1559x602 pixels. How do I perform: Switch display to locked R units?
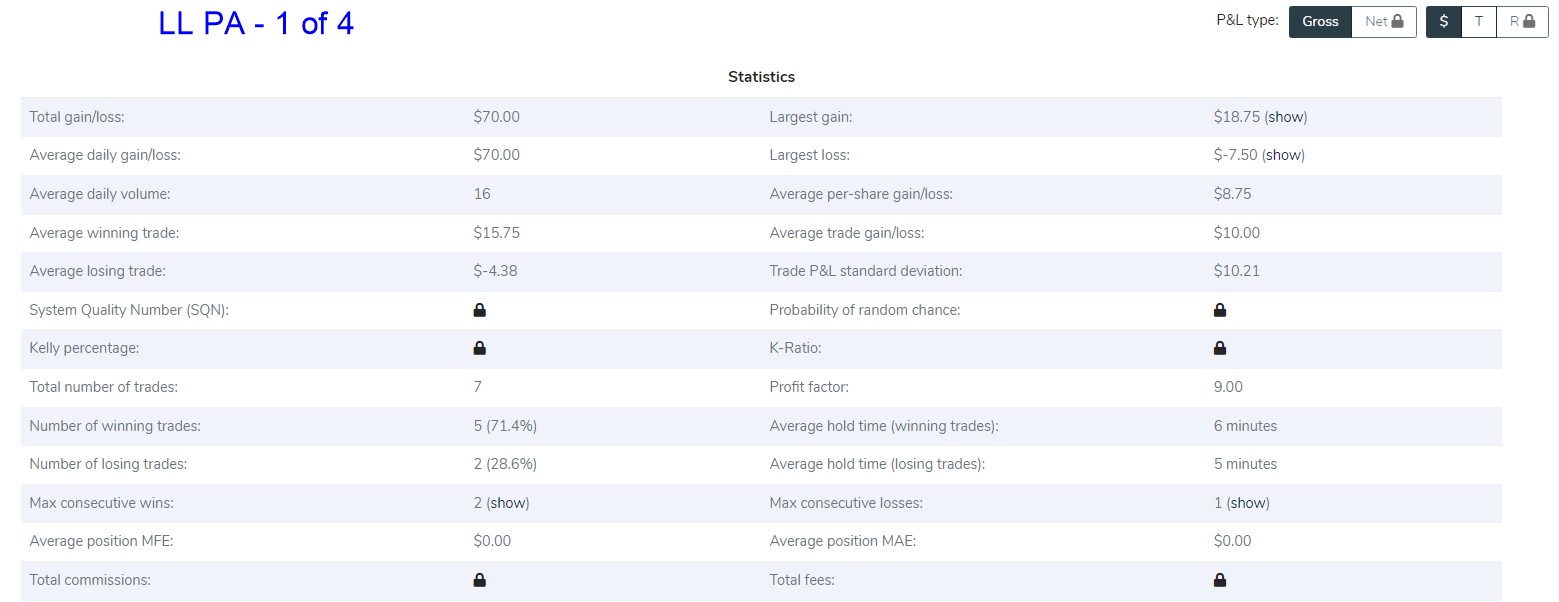pyautogui.click(x=1522, y=21)
